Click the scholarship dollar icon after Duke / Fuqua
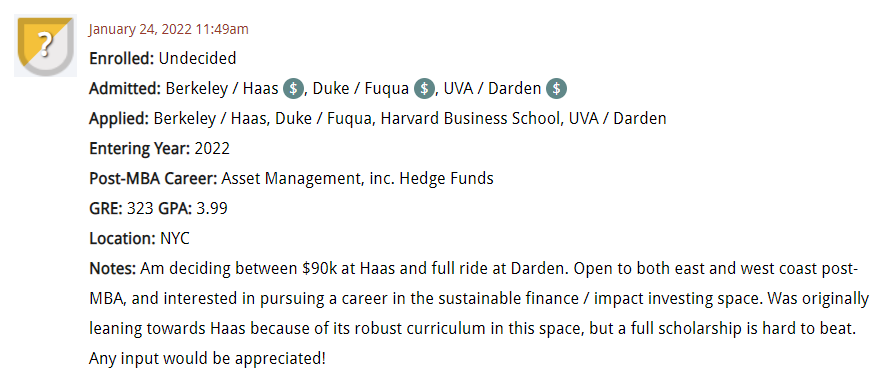Screen dimensions: 895x380 [424, 88]
